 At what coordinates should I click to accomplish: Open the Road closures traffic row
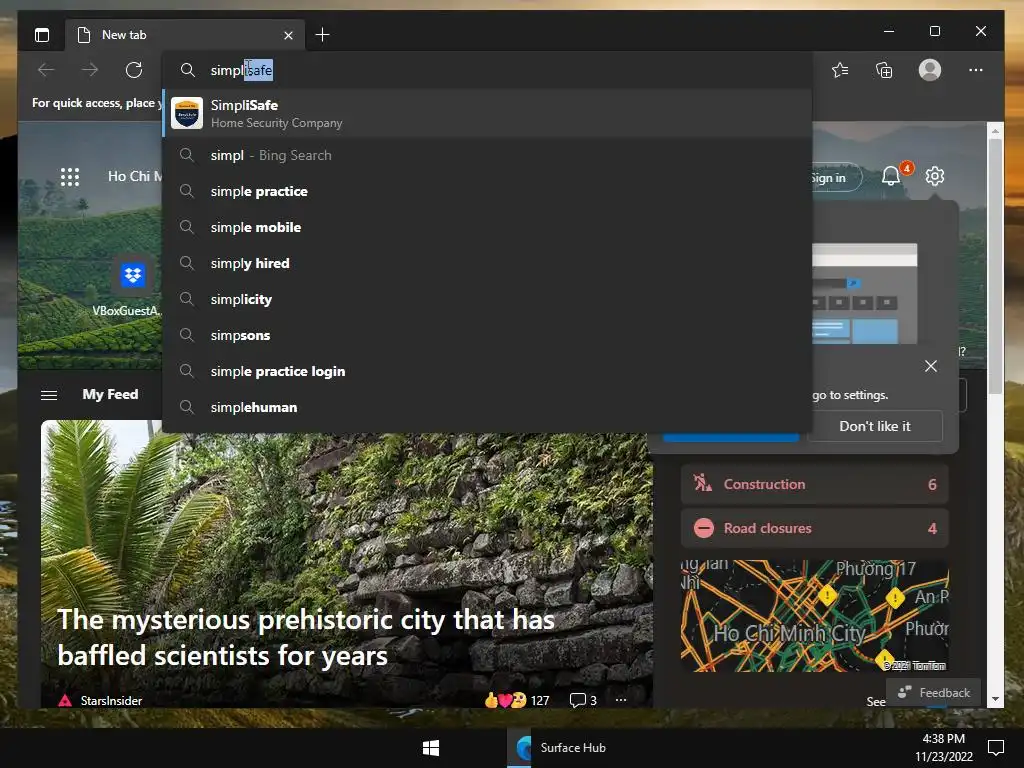(814, 528)
